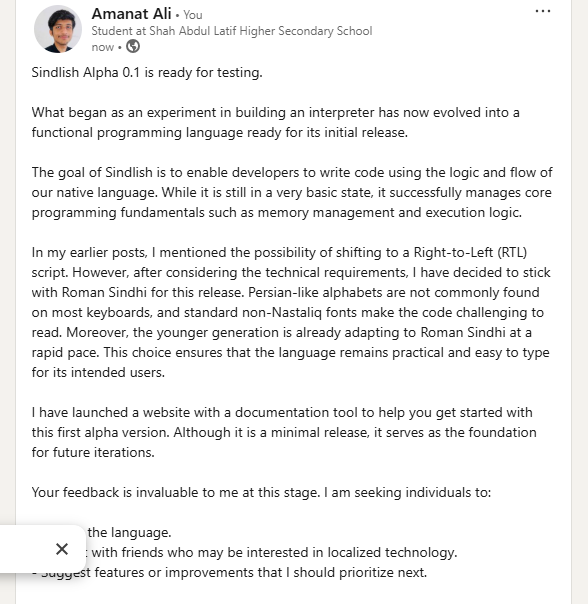Viewport: 588px width, 604px height.
Task: Click the "Your feedback is invaluable" line
Action: pyautogui.click(x=261, y=492)
